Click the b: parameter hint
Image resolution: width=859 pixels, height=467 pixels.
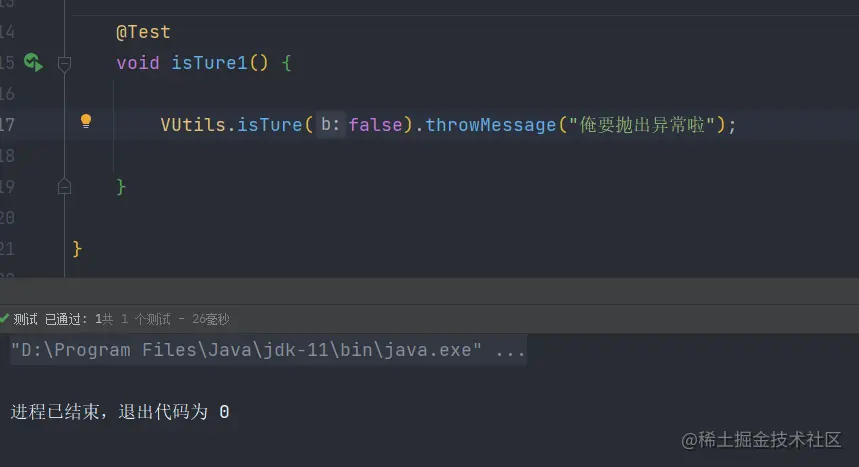point(330,124)
